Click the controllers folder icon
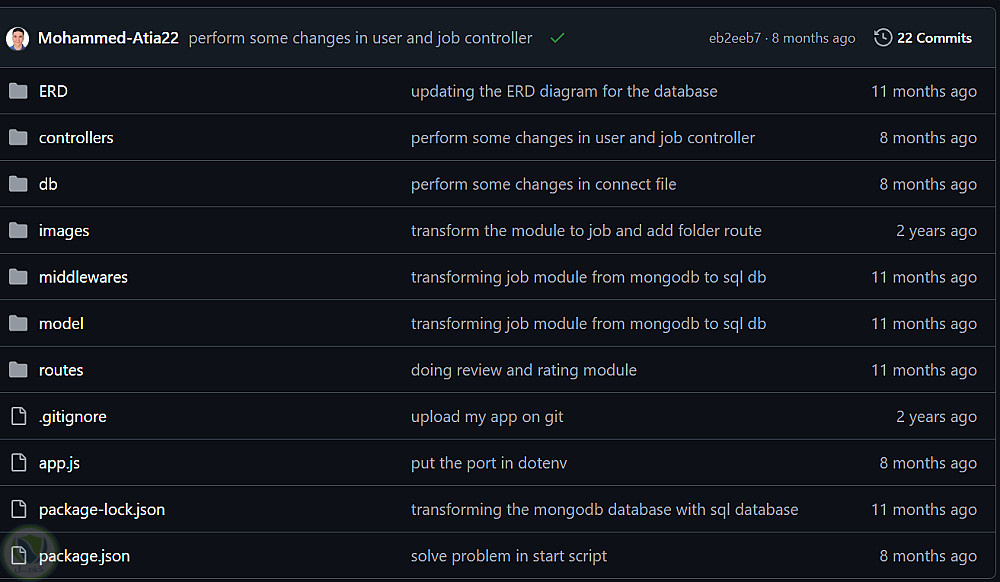Screen dimensions: 1000x582 coord(18,138)
